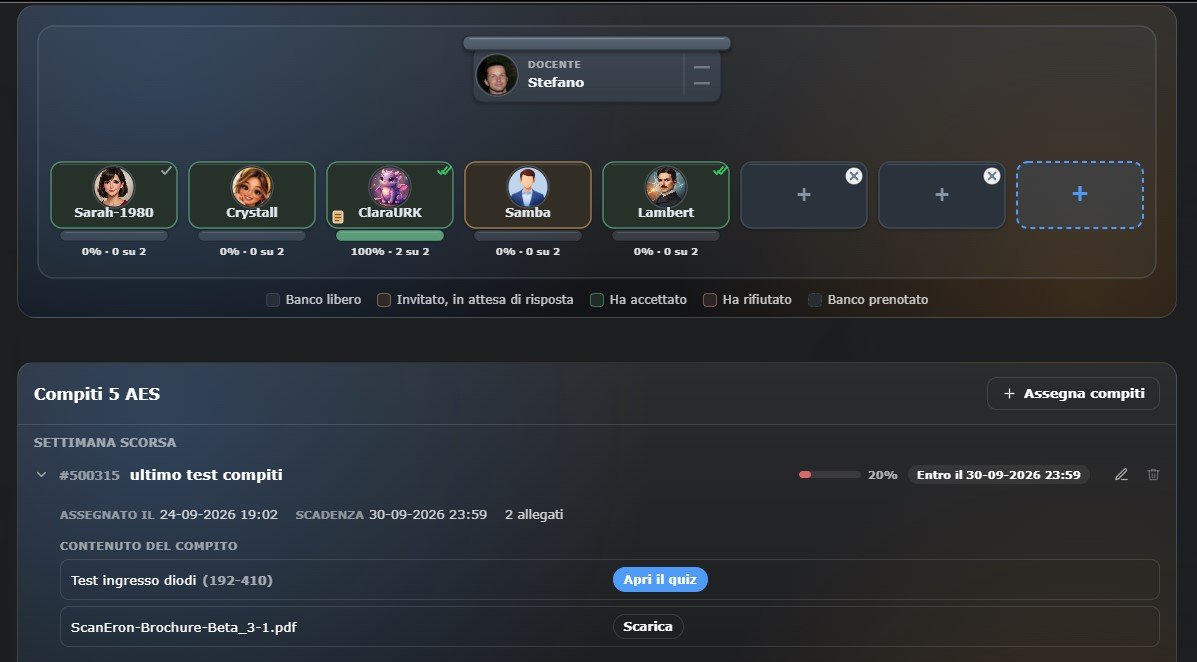Click the "Banco libero" legend swatch

coord(273,300)
